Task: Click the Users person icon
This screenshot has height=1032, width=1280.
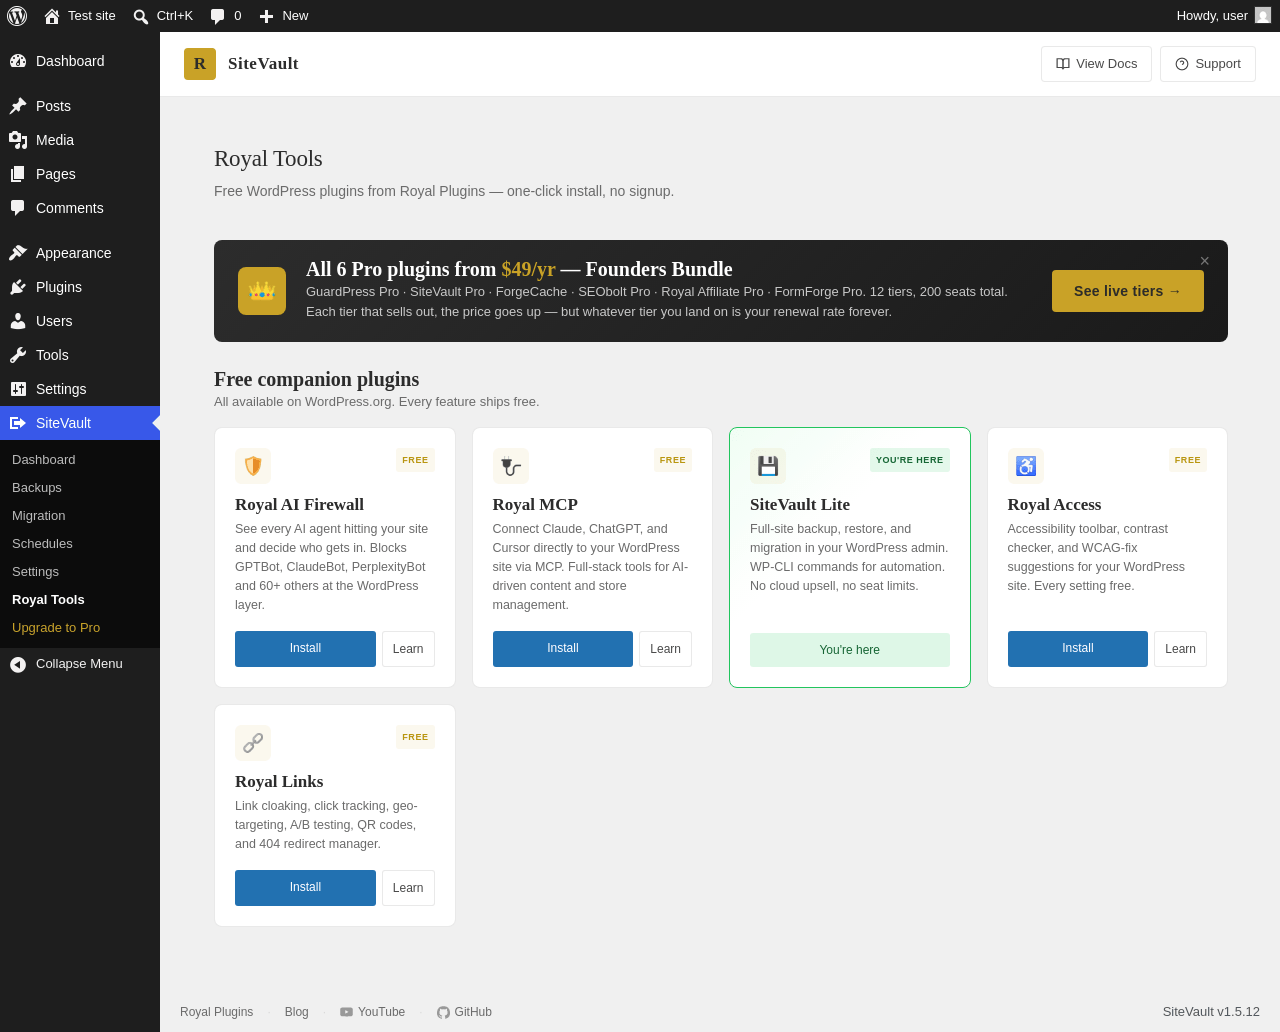Action: click(18, 321)
